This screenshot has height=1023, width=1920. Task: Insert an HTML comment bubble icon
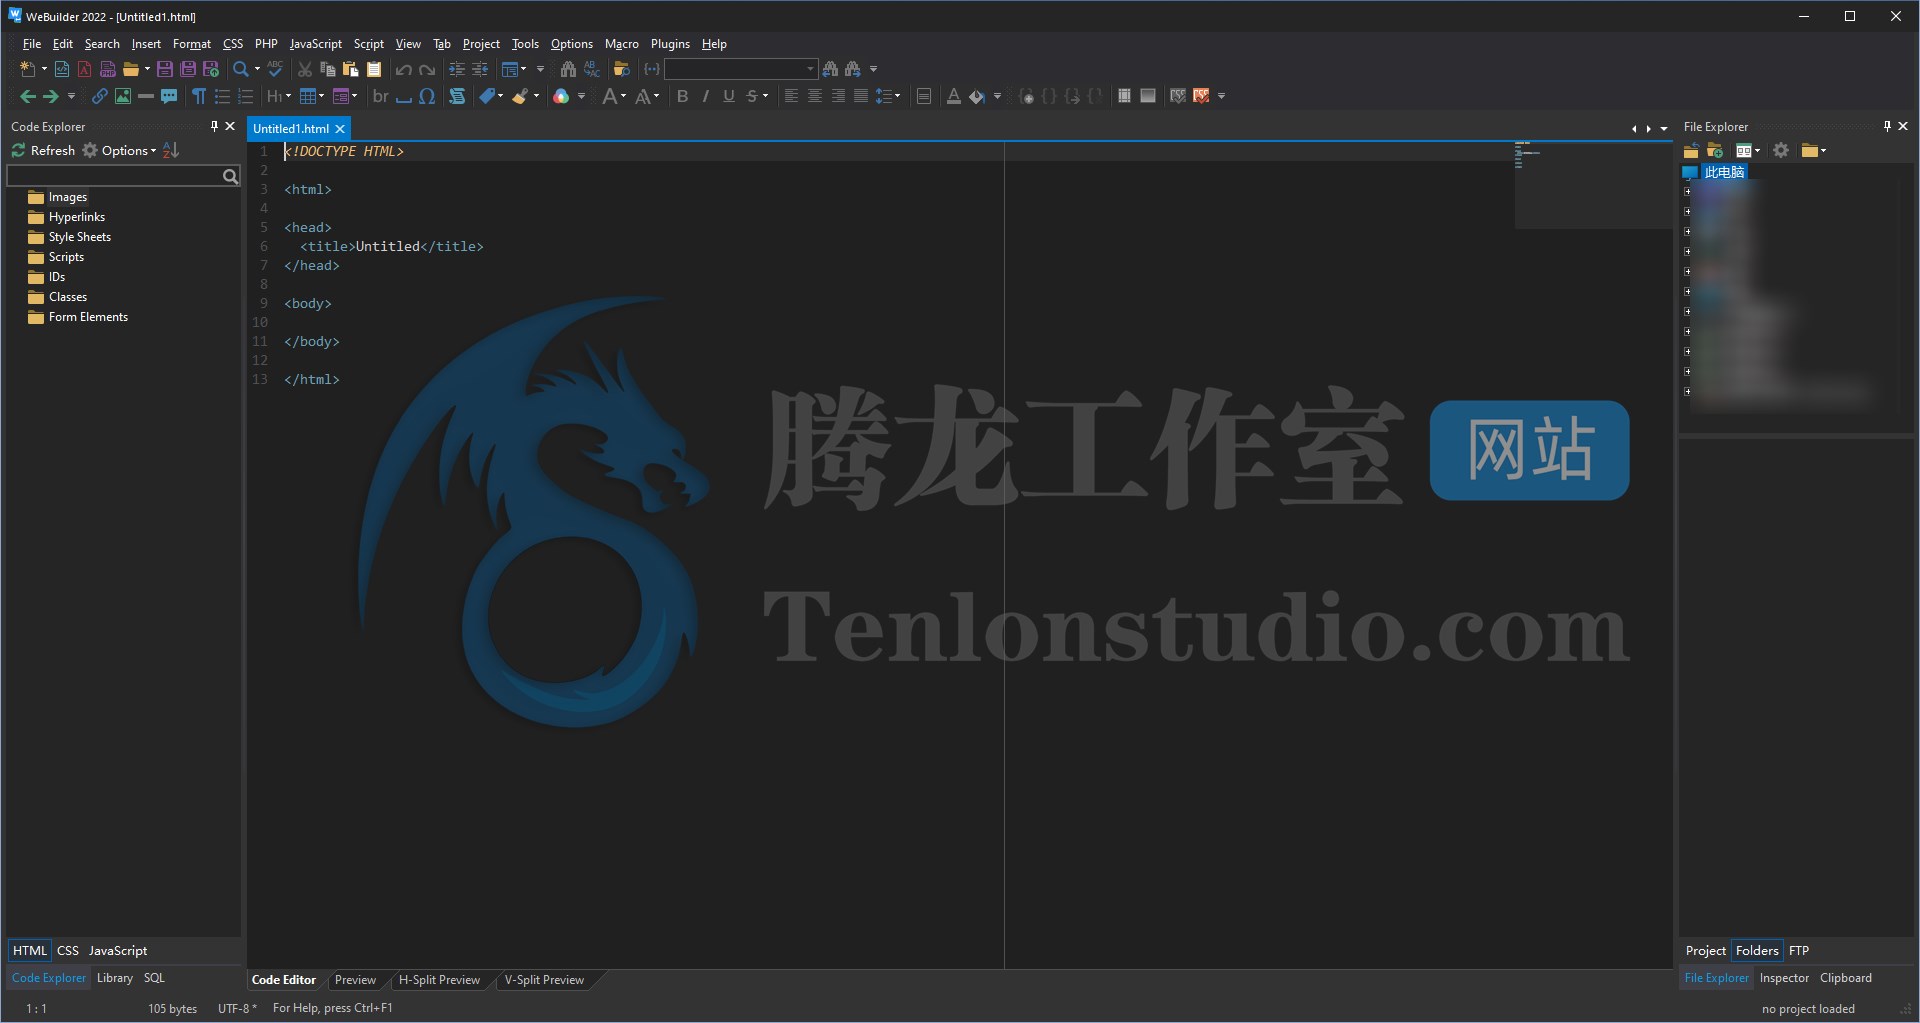tap(169, 96)
